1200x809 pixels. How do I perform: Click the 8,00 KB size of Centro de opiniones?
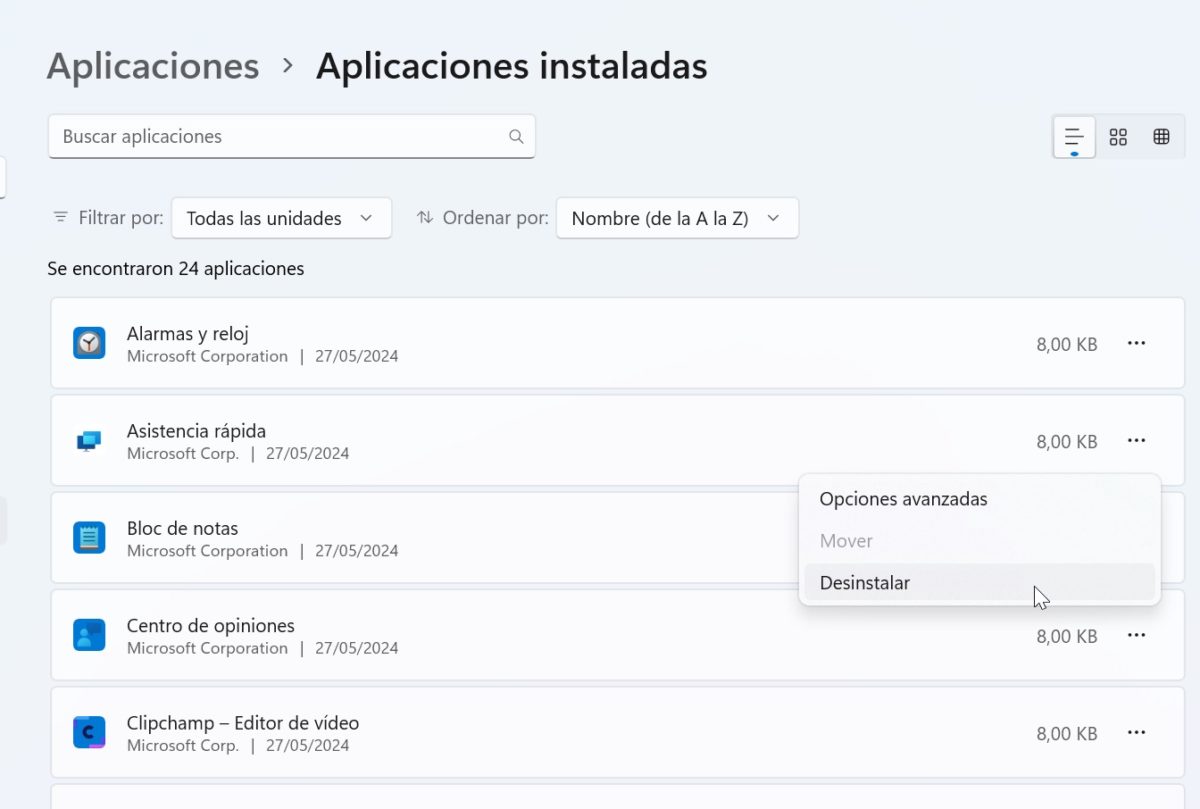click(x=1067, y=636)
